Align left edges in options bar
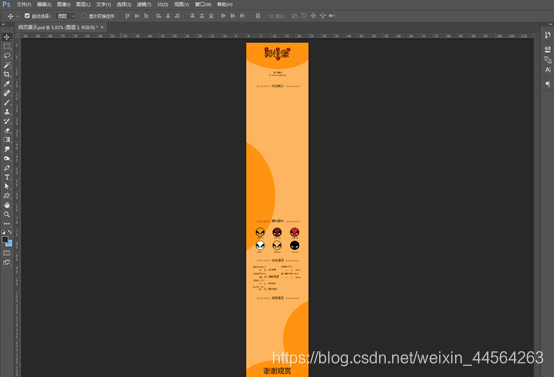The height and width of the screenshot is (377, 554). pos(159,16)
